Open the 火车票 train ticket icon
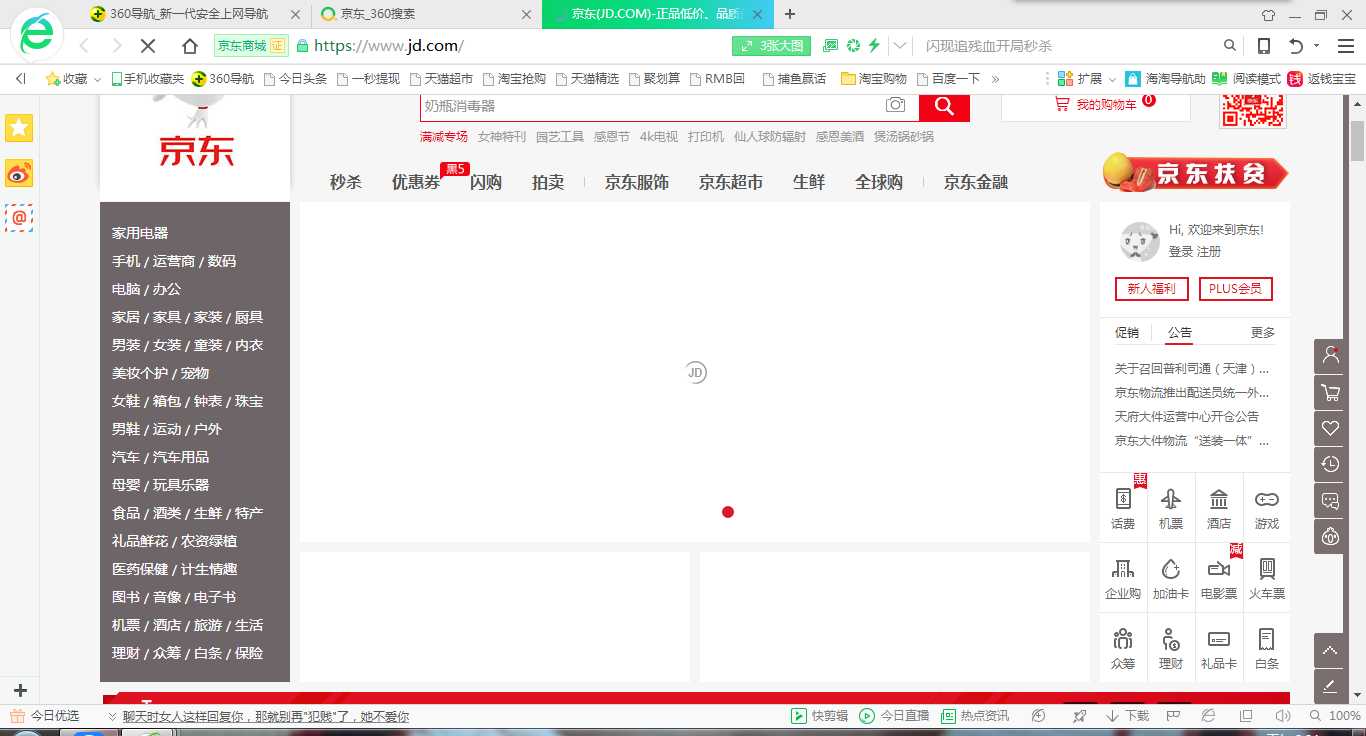The image size is (1366, 736). pos(1267,578)
